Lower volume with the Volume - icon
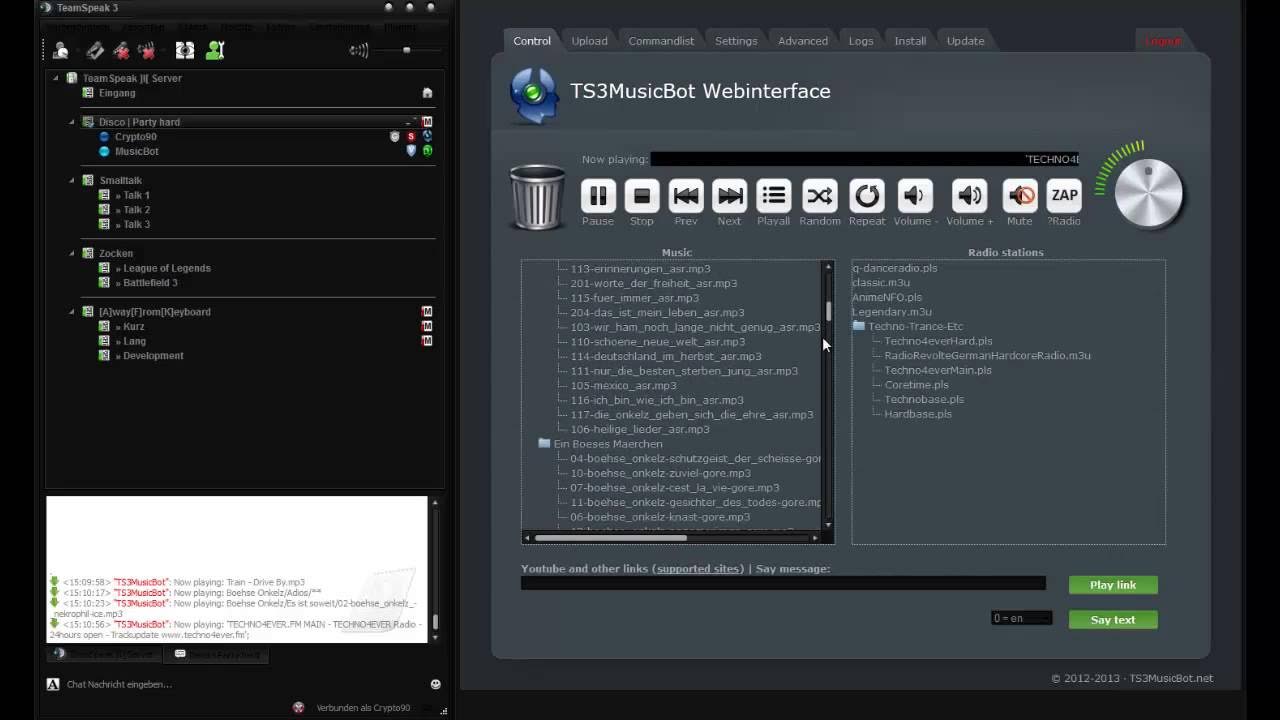The image size is (1280, 720). (x=915, y=196)
